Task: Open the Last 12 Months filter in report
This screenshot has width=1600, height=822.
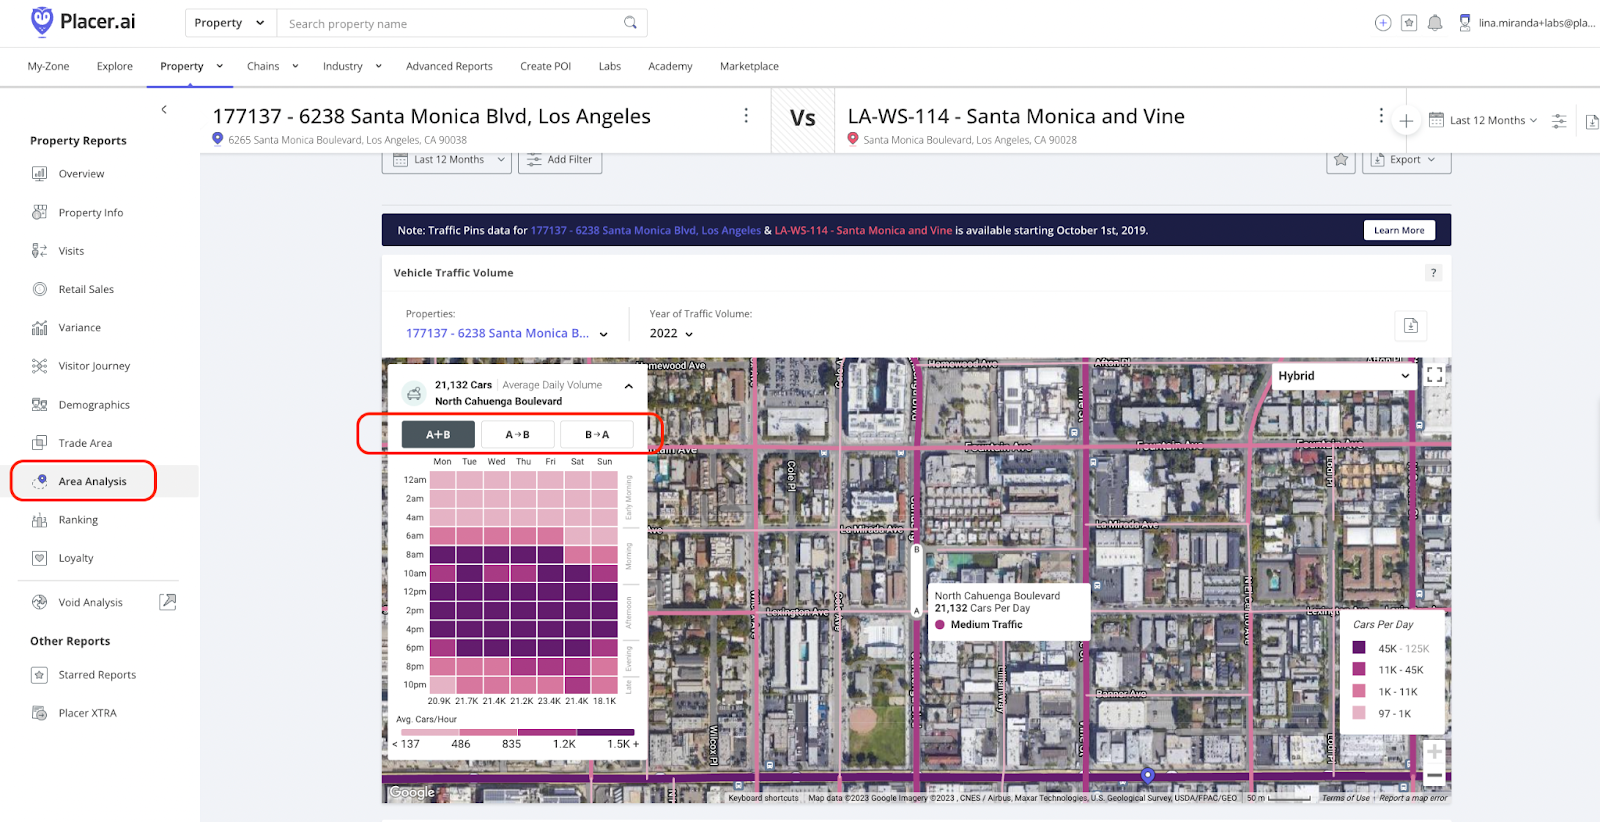Action: 448,160
